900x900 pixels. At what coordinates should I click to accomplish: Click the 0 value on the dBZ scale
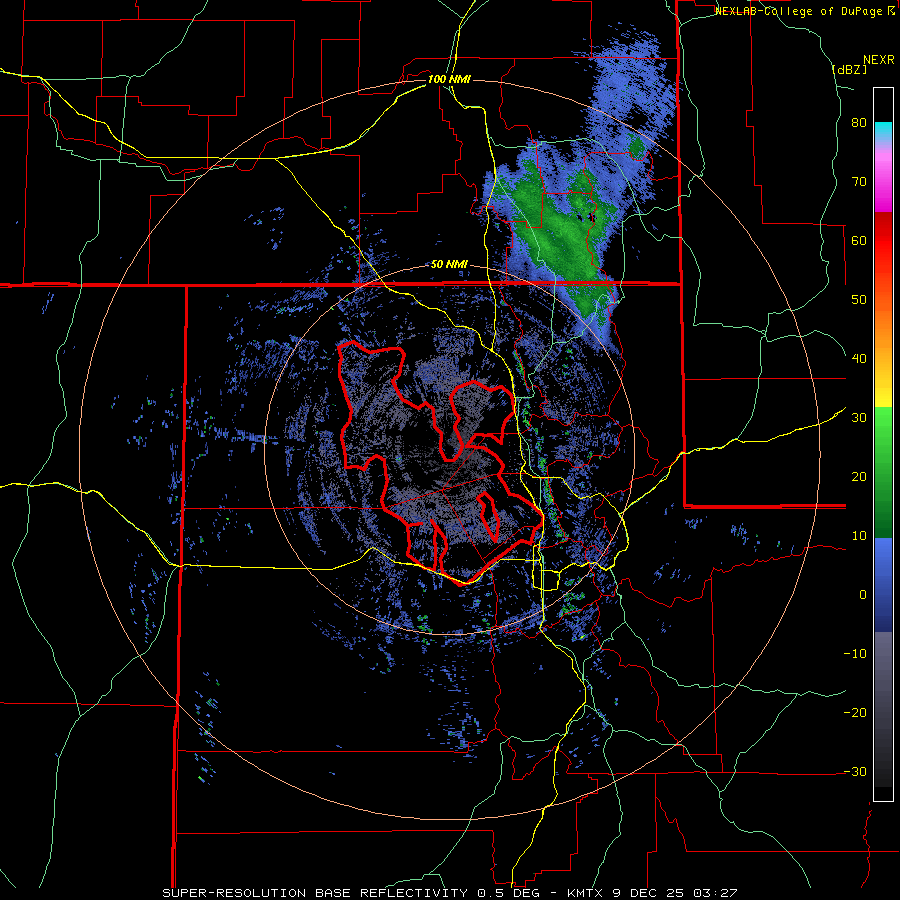pos(863,595)
